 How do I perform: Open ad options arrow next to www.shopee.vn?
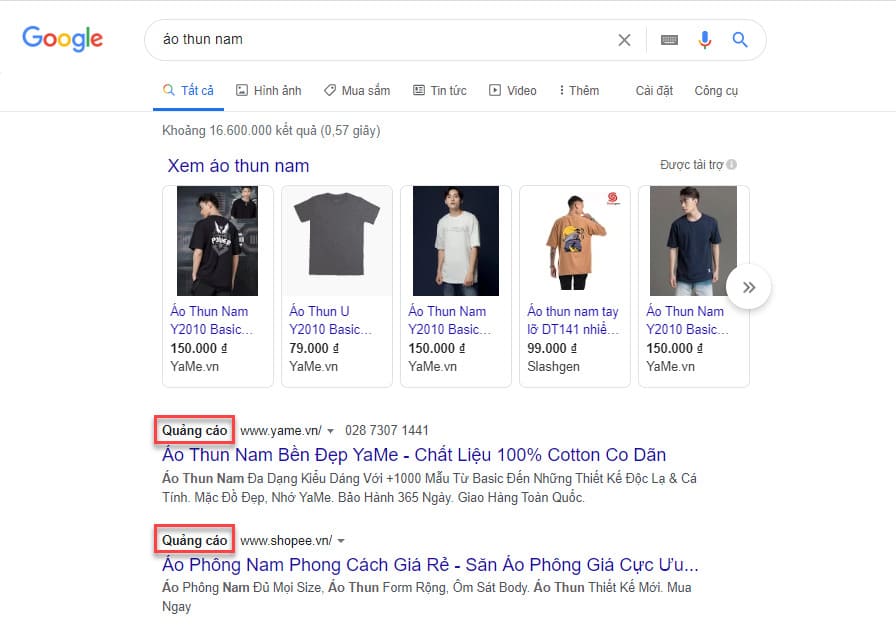pyautogui.click(x=340, y=539)
